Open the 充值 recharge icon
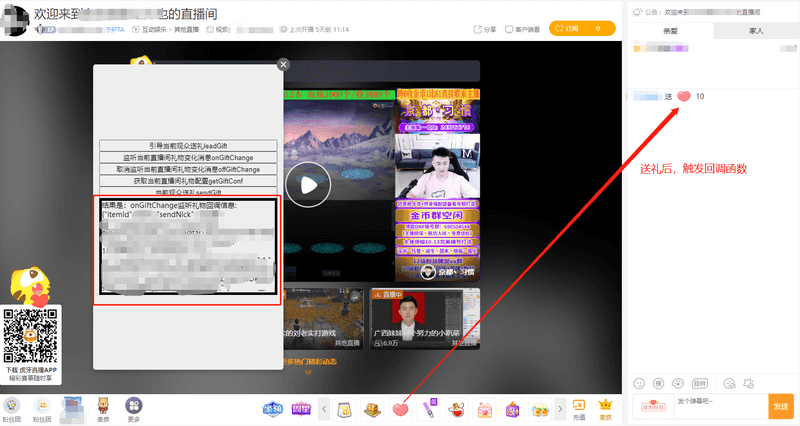800x426 pixels. (x=579, y=410)
